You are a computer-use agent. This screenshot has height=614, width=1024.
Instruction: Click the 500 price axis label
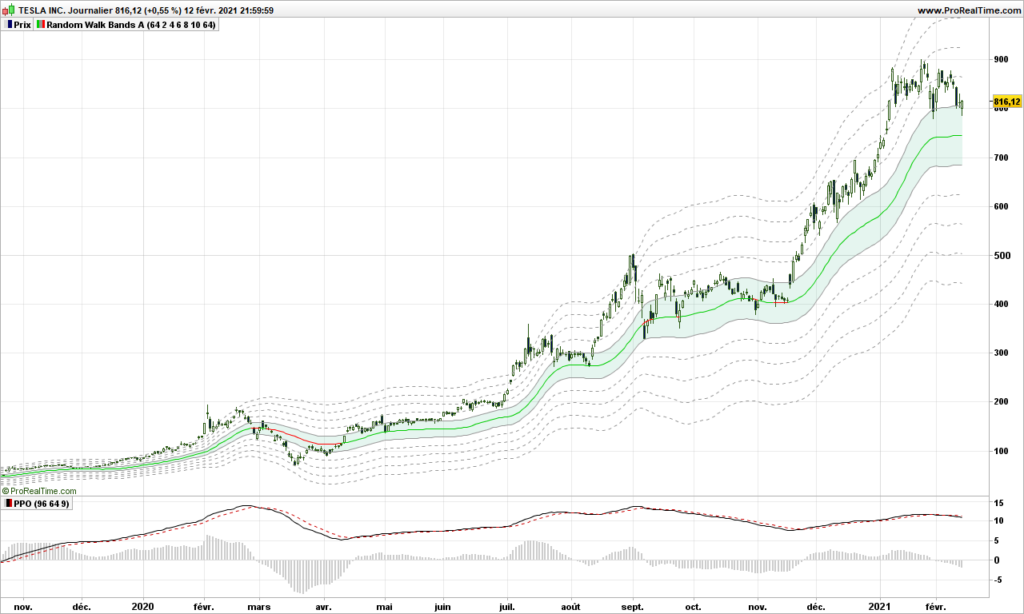tap(1000, 255)
